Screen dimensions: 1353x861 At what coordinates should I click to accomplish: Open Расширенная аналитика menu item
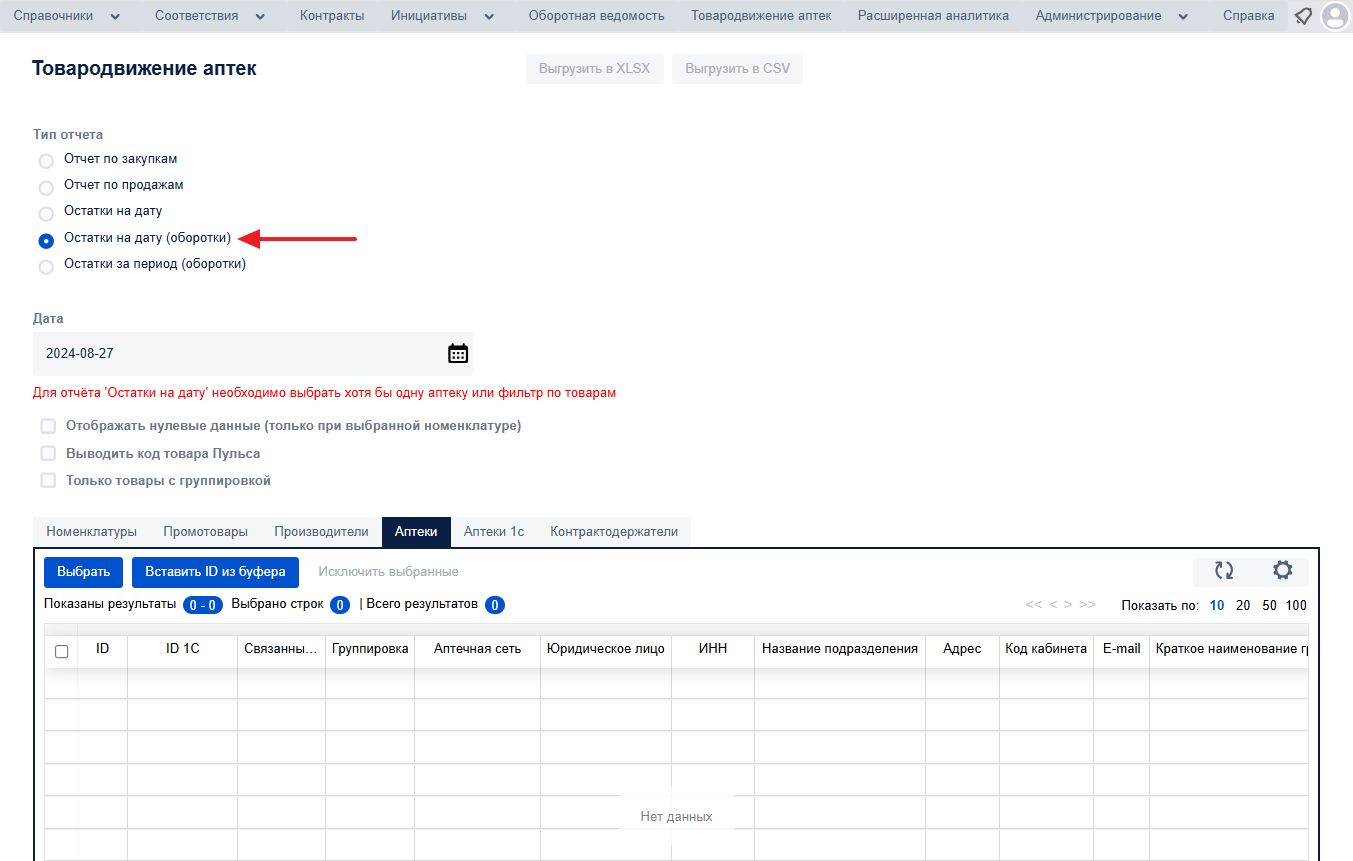(x=933, y=16)
